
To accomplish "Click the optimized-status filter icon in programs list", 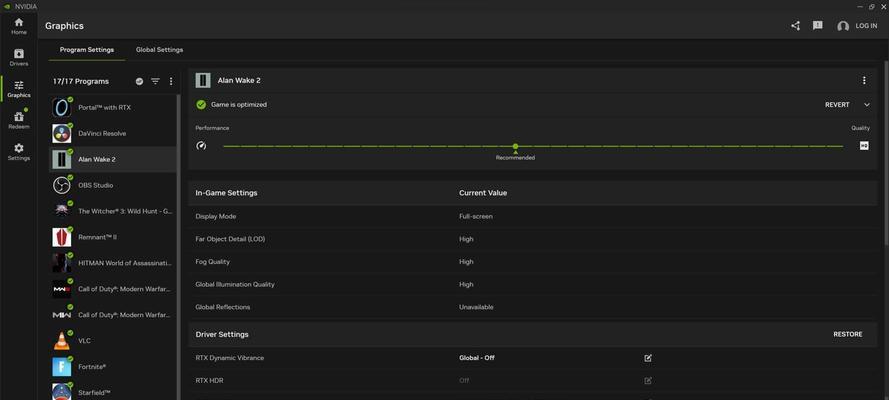I will click(x=139, y=82).
